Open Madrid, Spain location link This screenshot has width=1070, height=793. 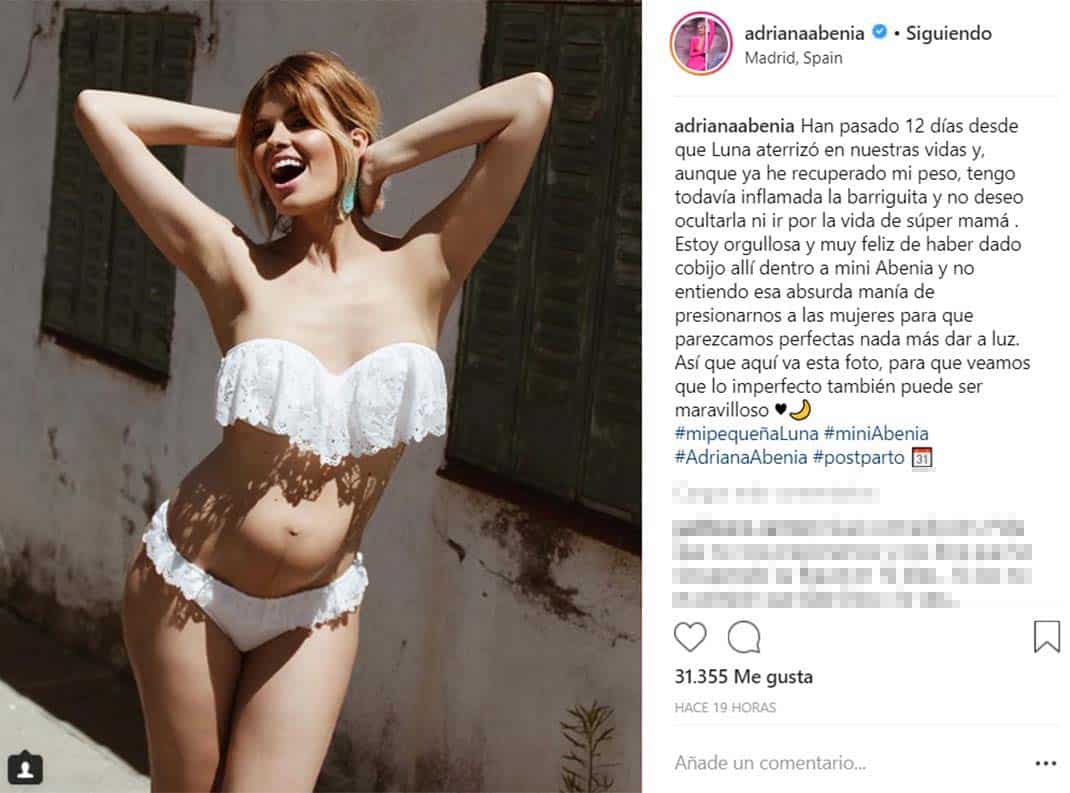(x=793, y=58)
